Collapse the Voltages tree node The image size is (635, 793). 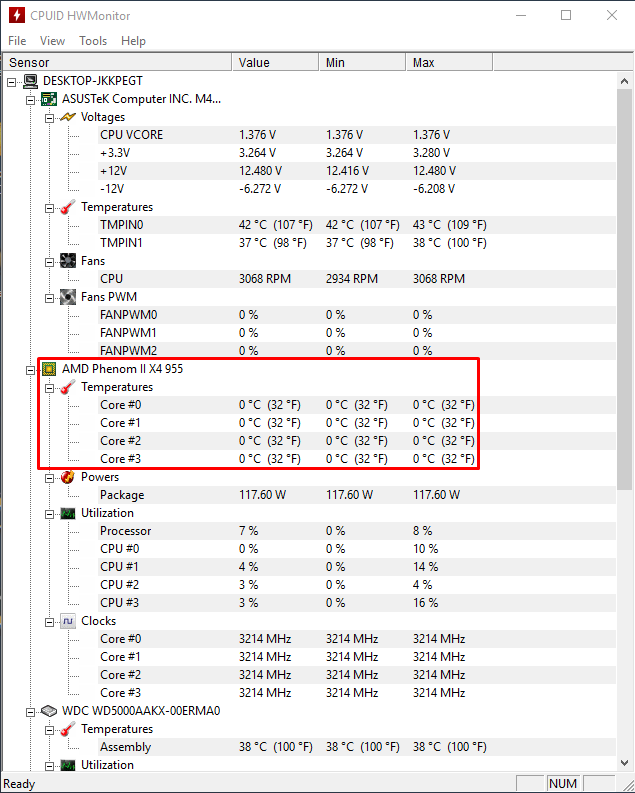(x=49, y=117)
